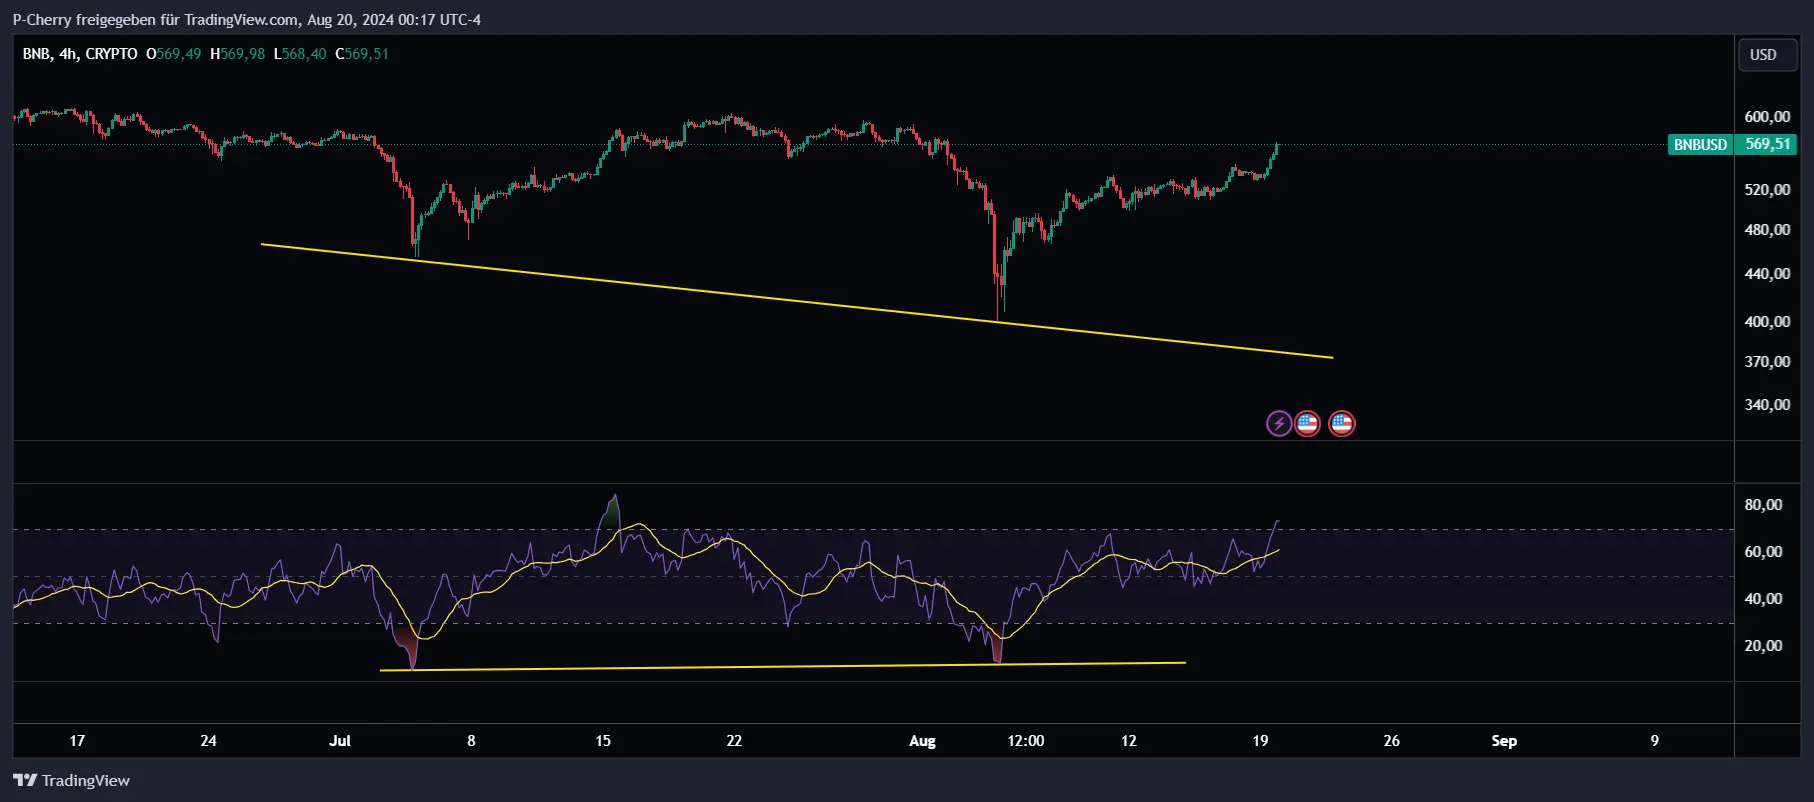1814x802 pixels.
Task: Click the 20,00 RSI axis label
Action: 1763,646
